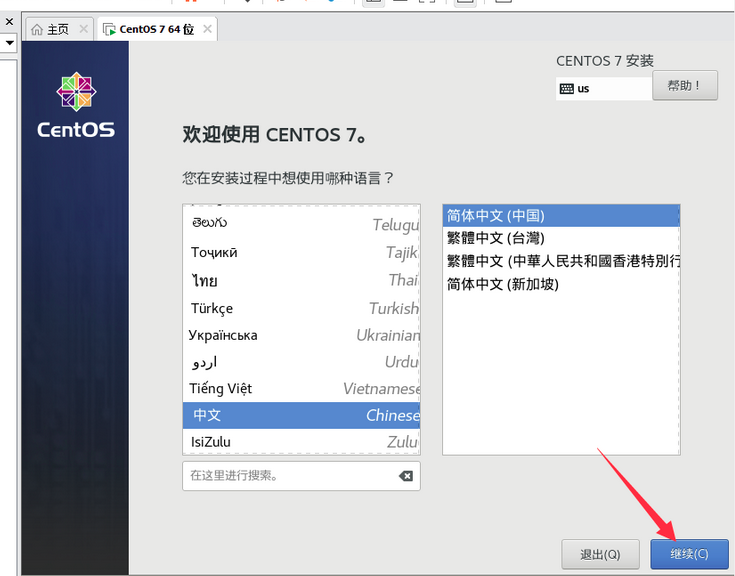Image resolution: width=735 pixels, height=576 pixels.
Task: Close the left library panel with the X
Action: click(9, 22)
